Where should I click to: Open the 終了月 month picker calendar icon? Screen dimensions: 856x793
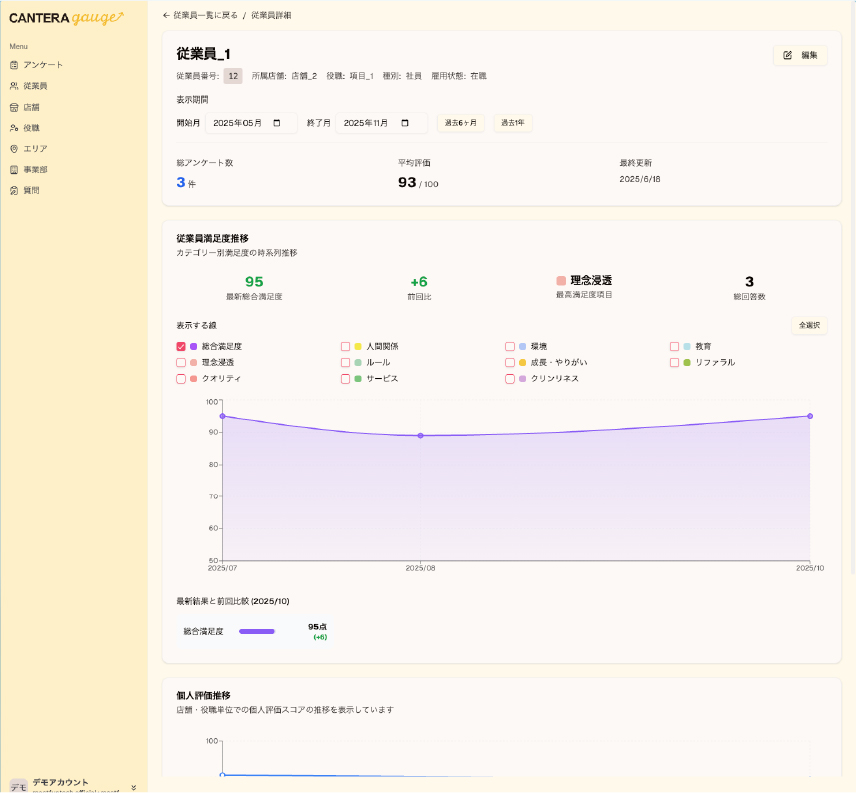click(405, 123)
